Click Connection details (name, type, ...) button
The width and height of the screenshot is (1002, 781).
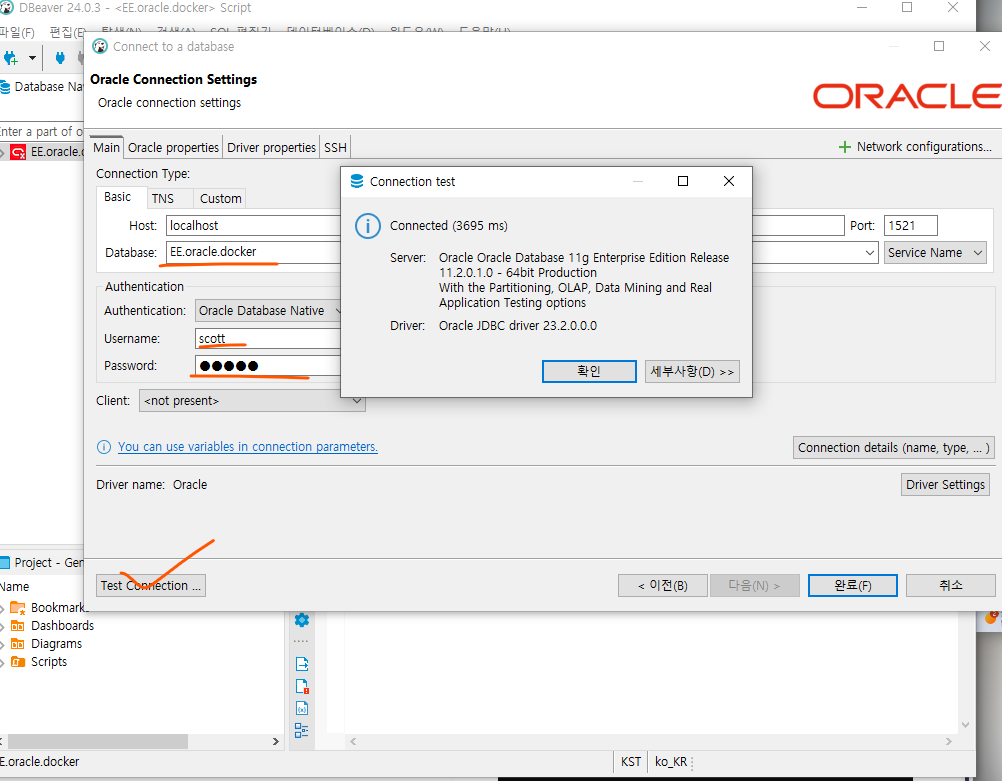click(x=893, y=448)
